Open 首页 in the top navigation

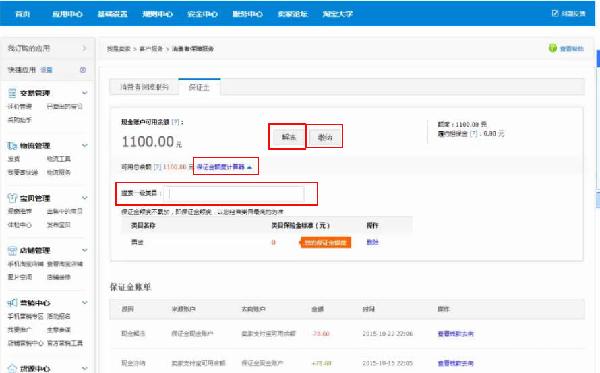[x=22, y=14]
